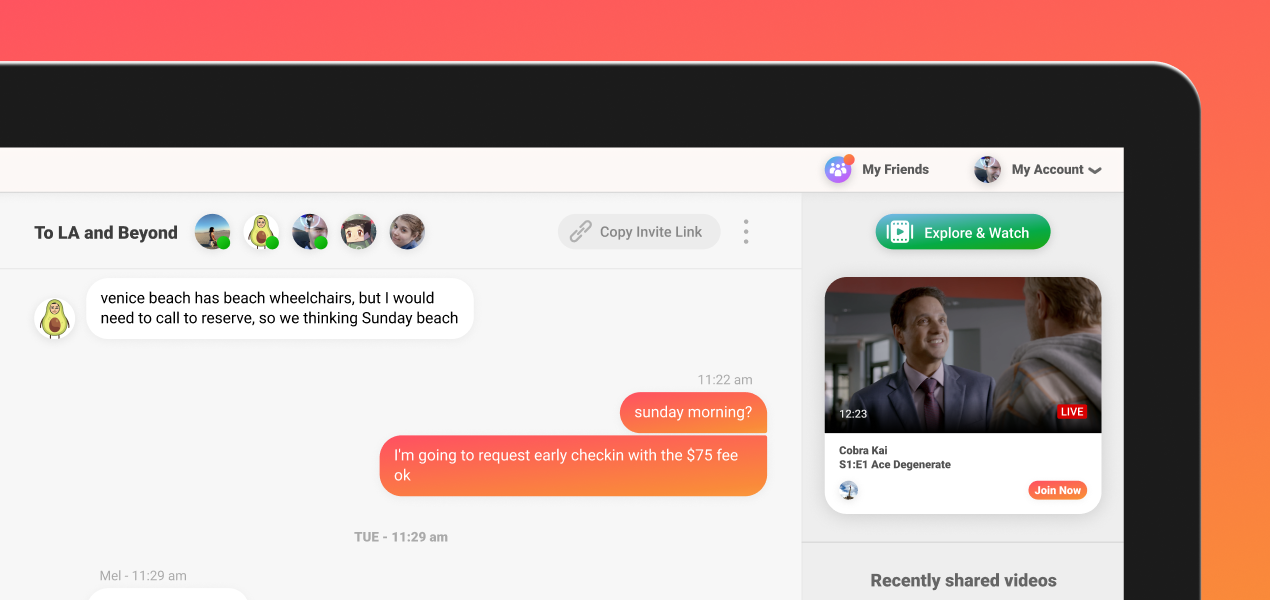Click the avocado avatar in the chat header
1270x600 pixels.
[x=261, y=232]
